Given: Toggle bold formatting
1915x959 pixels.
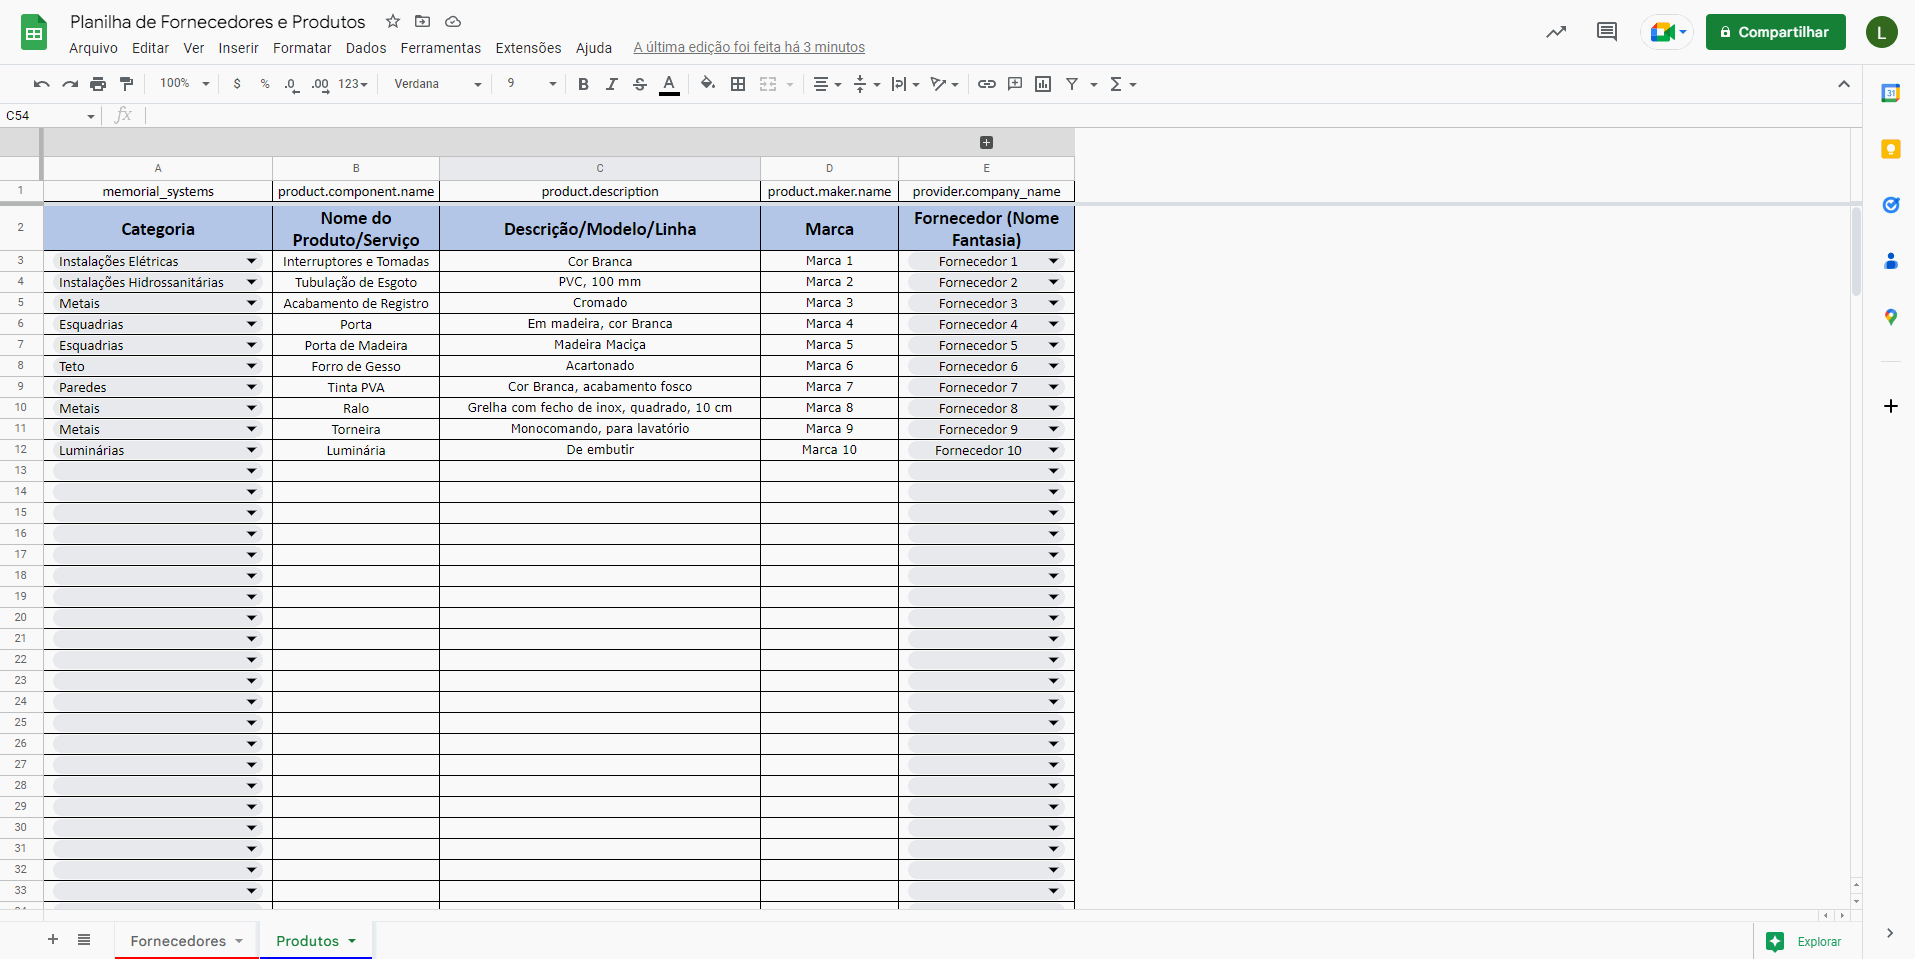Looking at the screenshot, I should point(583,84).
